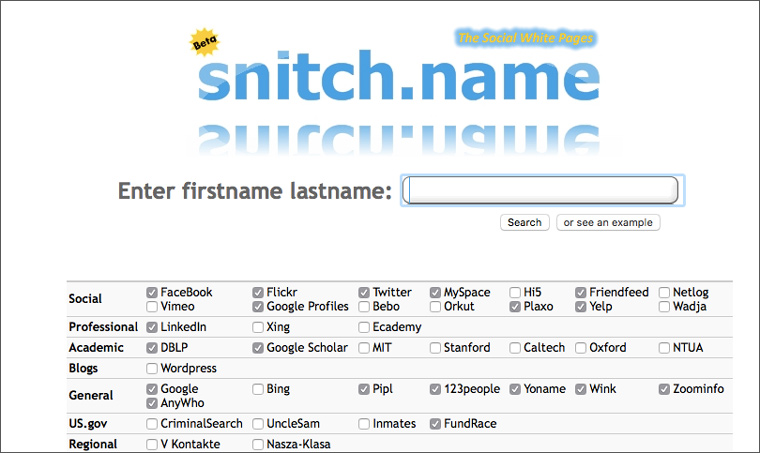Uncheck the Yoname checkbox

click(515, 389)
